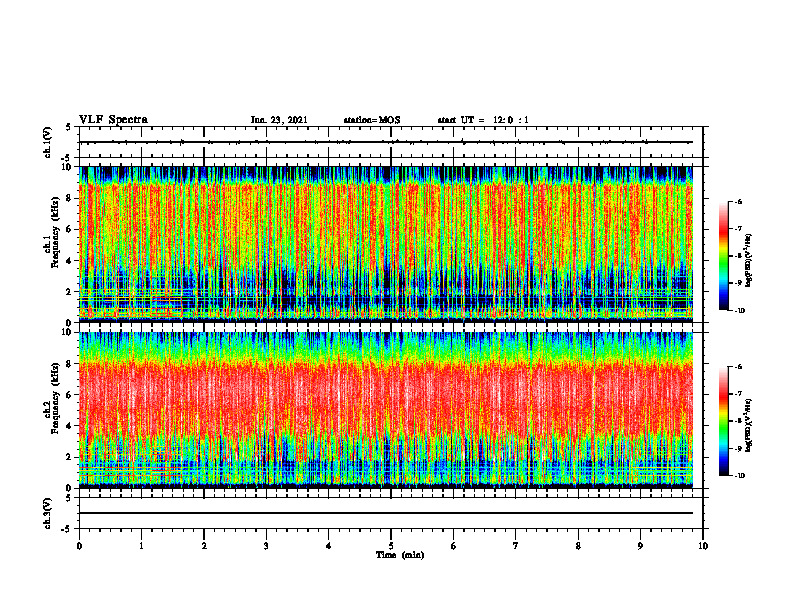Viewport: 792px width, 612px height.
Task: Click the ch.3 flat waveform trace panel
Action: pos(391,513)
